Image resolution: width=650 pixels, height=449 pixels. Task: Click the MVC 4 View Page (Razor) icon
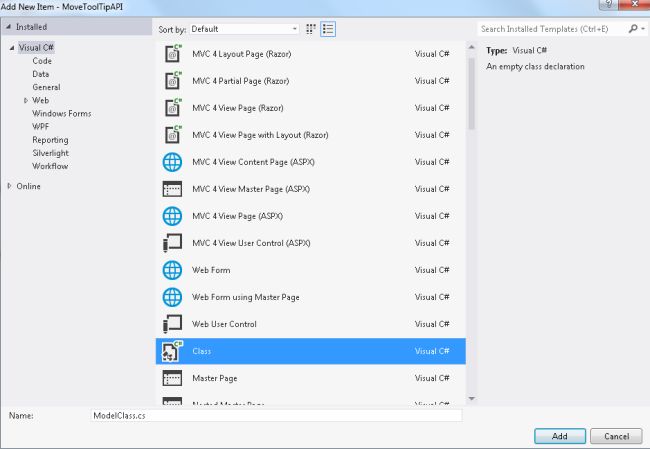click(x=172, y=107)
